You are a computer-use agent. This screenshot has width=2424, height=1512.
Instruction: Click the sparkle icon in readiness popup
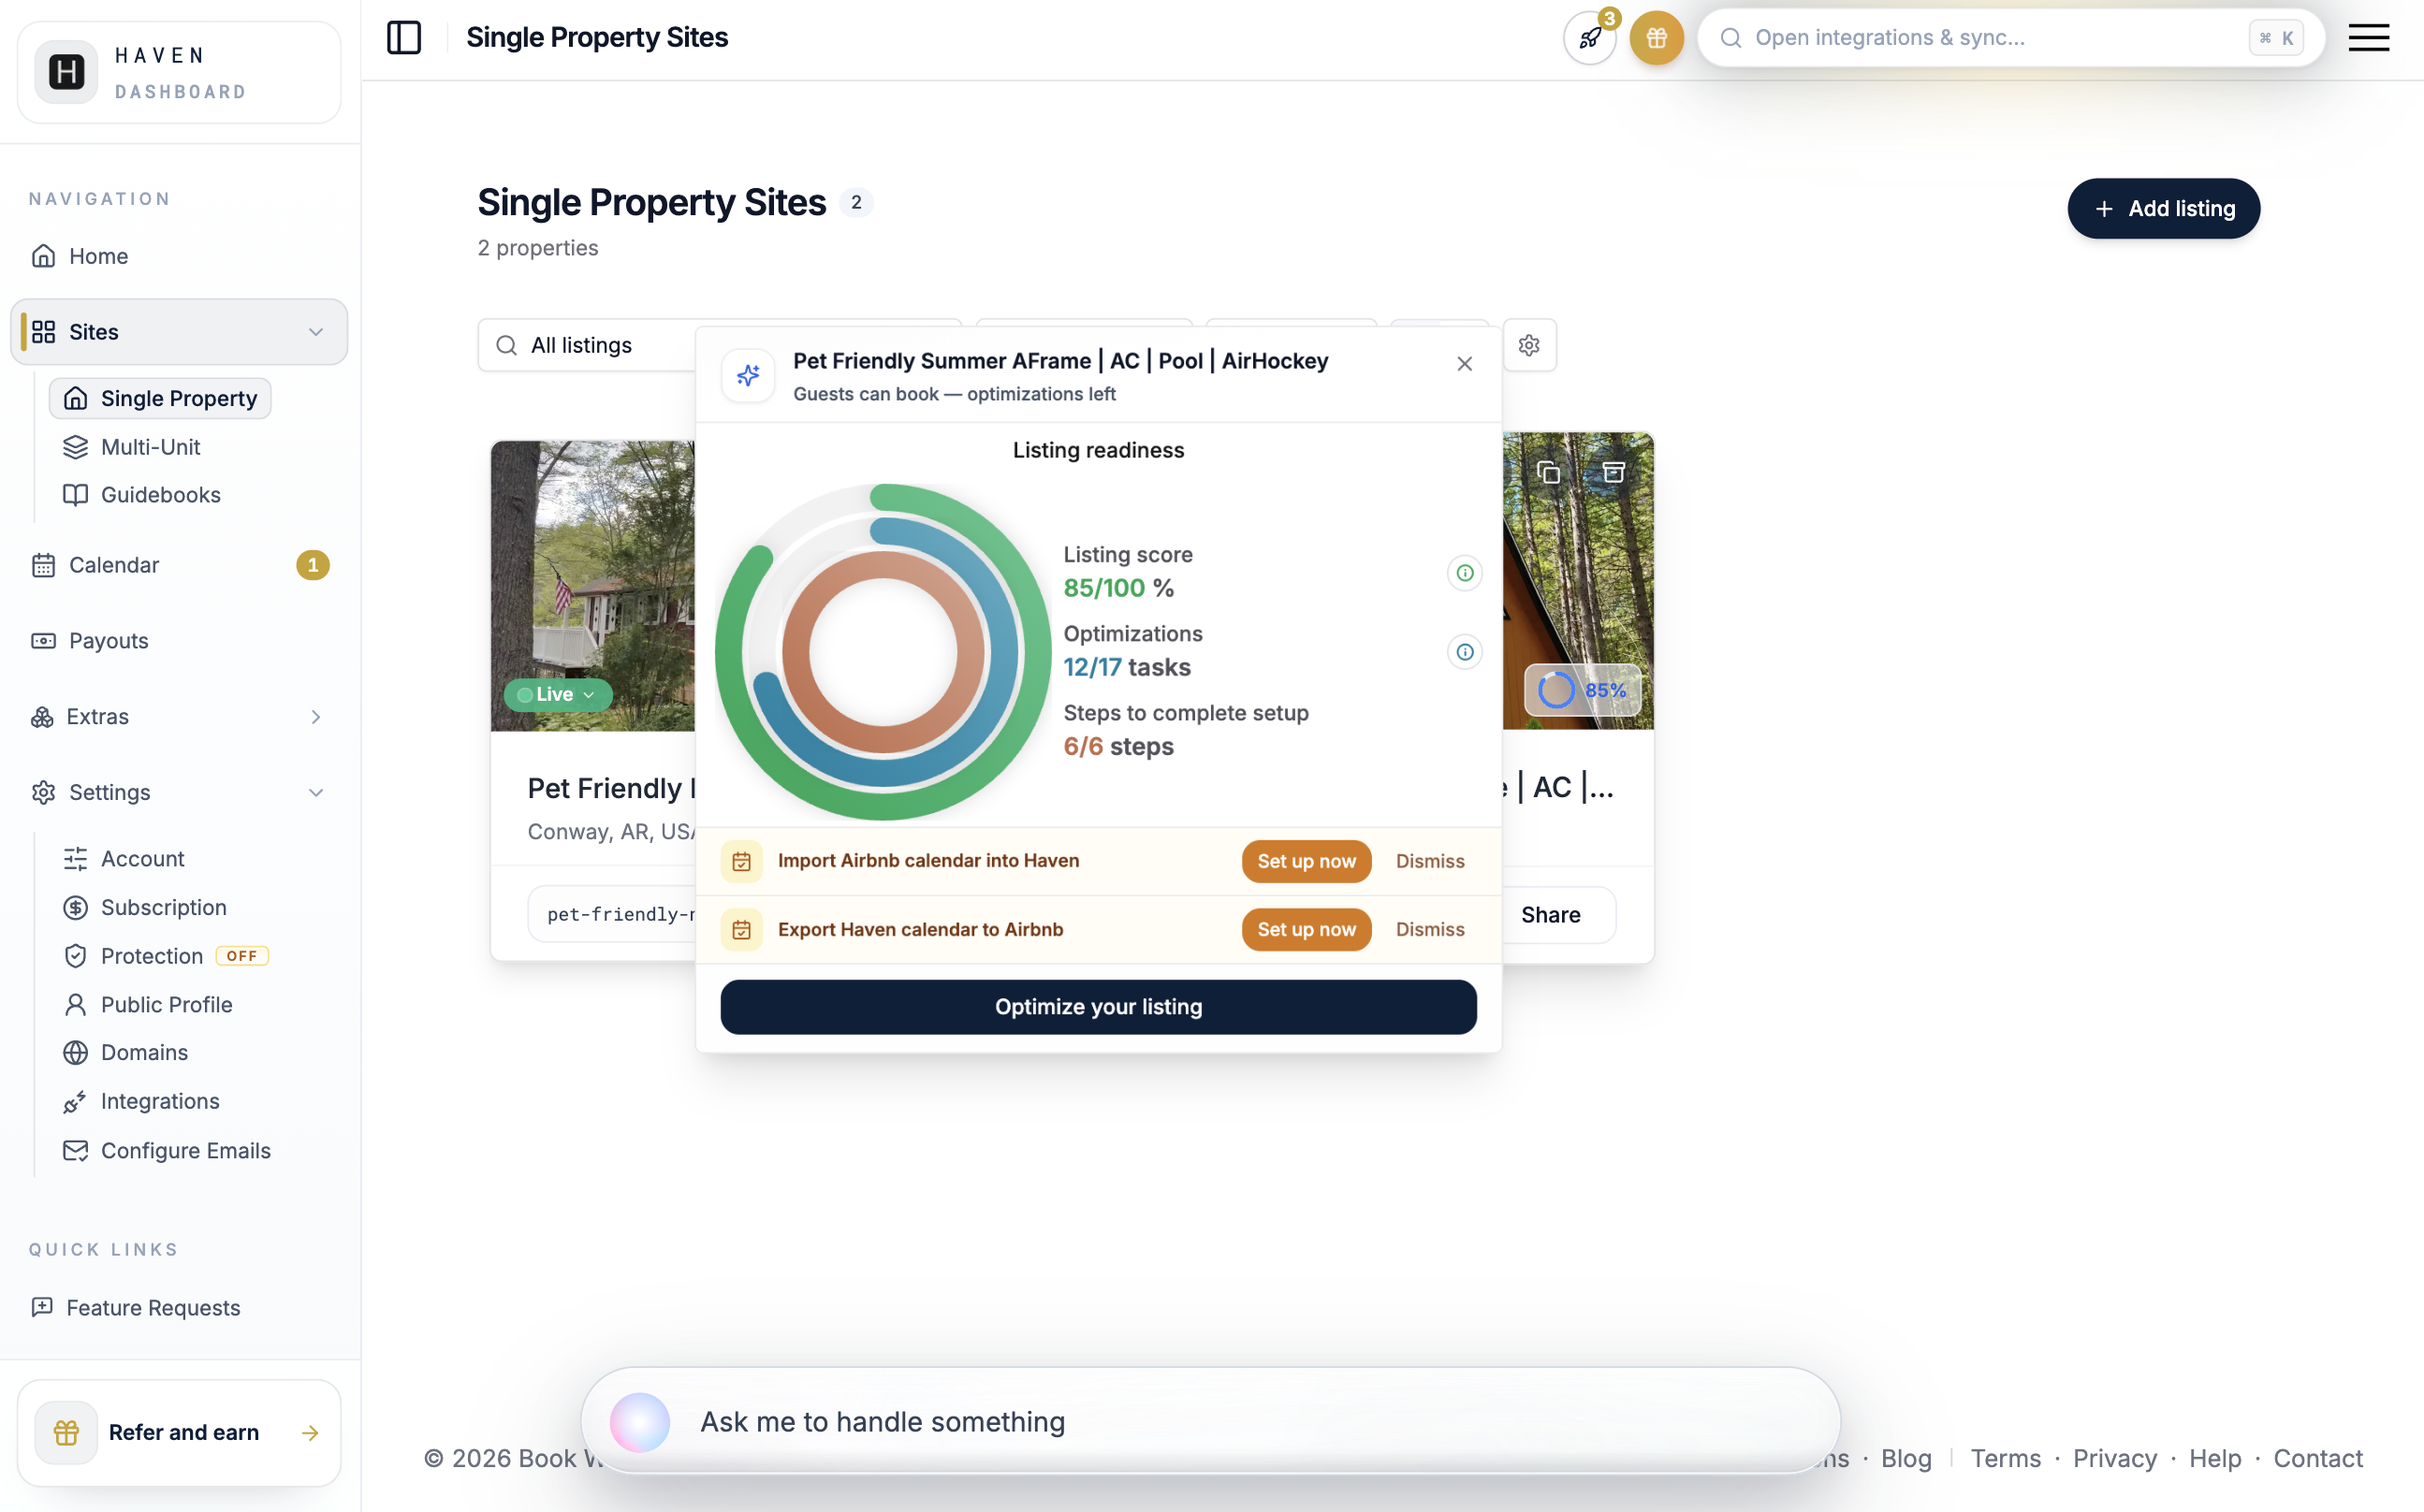748,376
